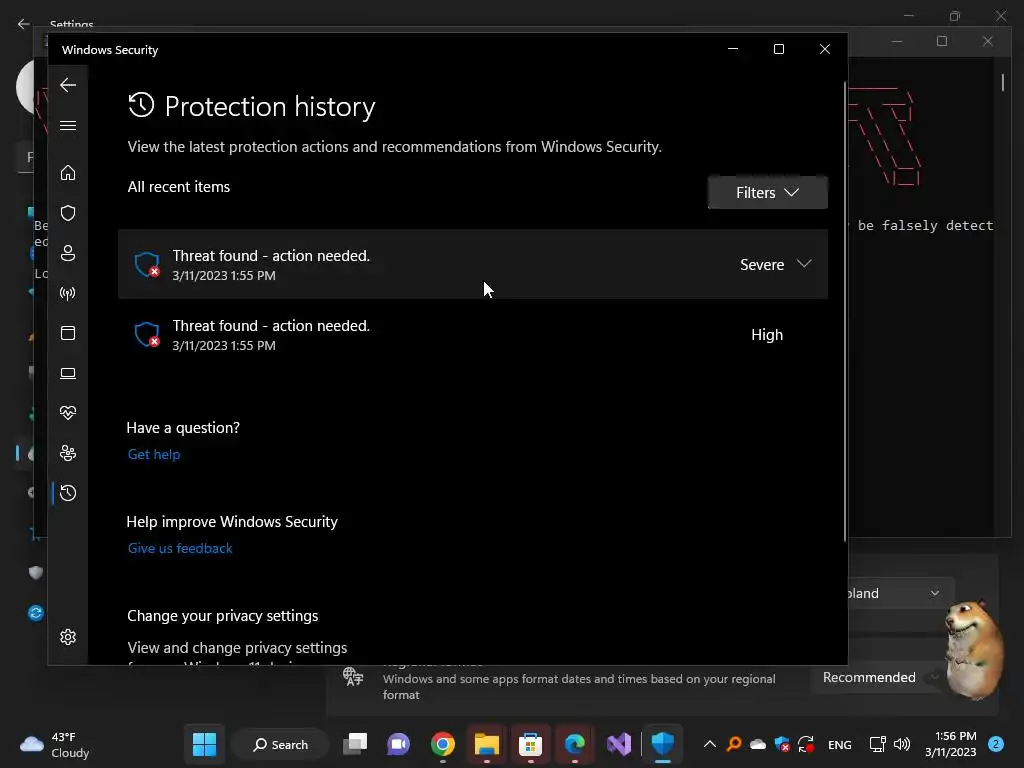
Task: Open Virus & threat protection shield icon
Action: pyautogui.click(x=68, y=213)
